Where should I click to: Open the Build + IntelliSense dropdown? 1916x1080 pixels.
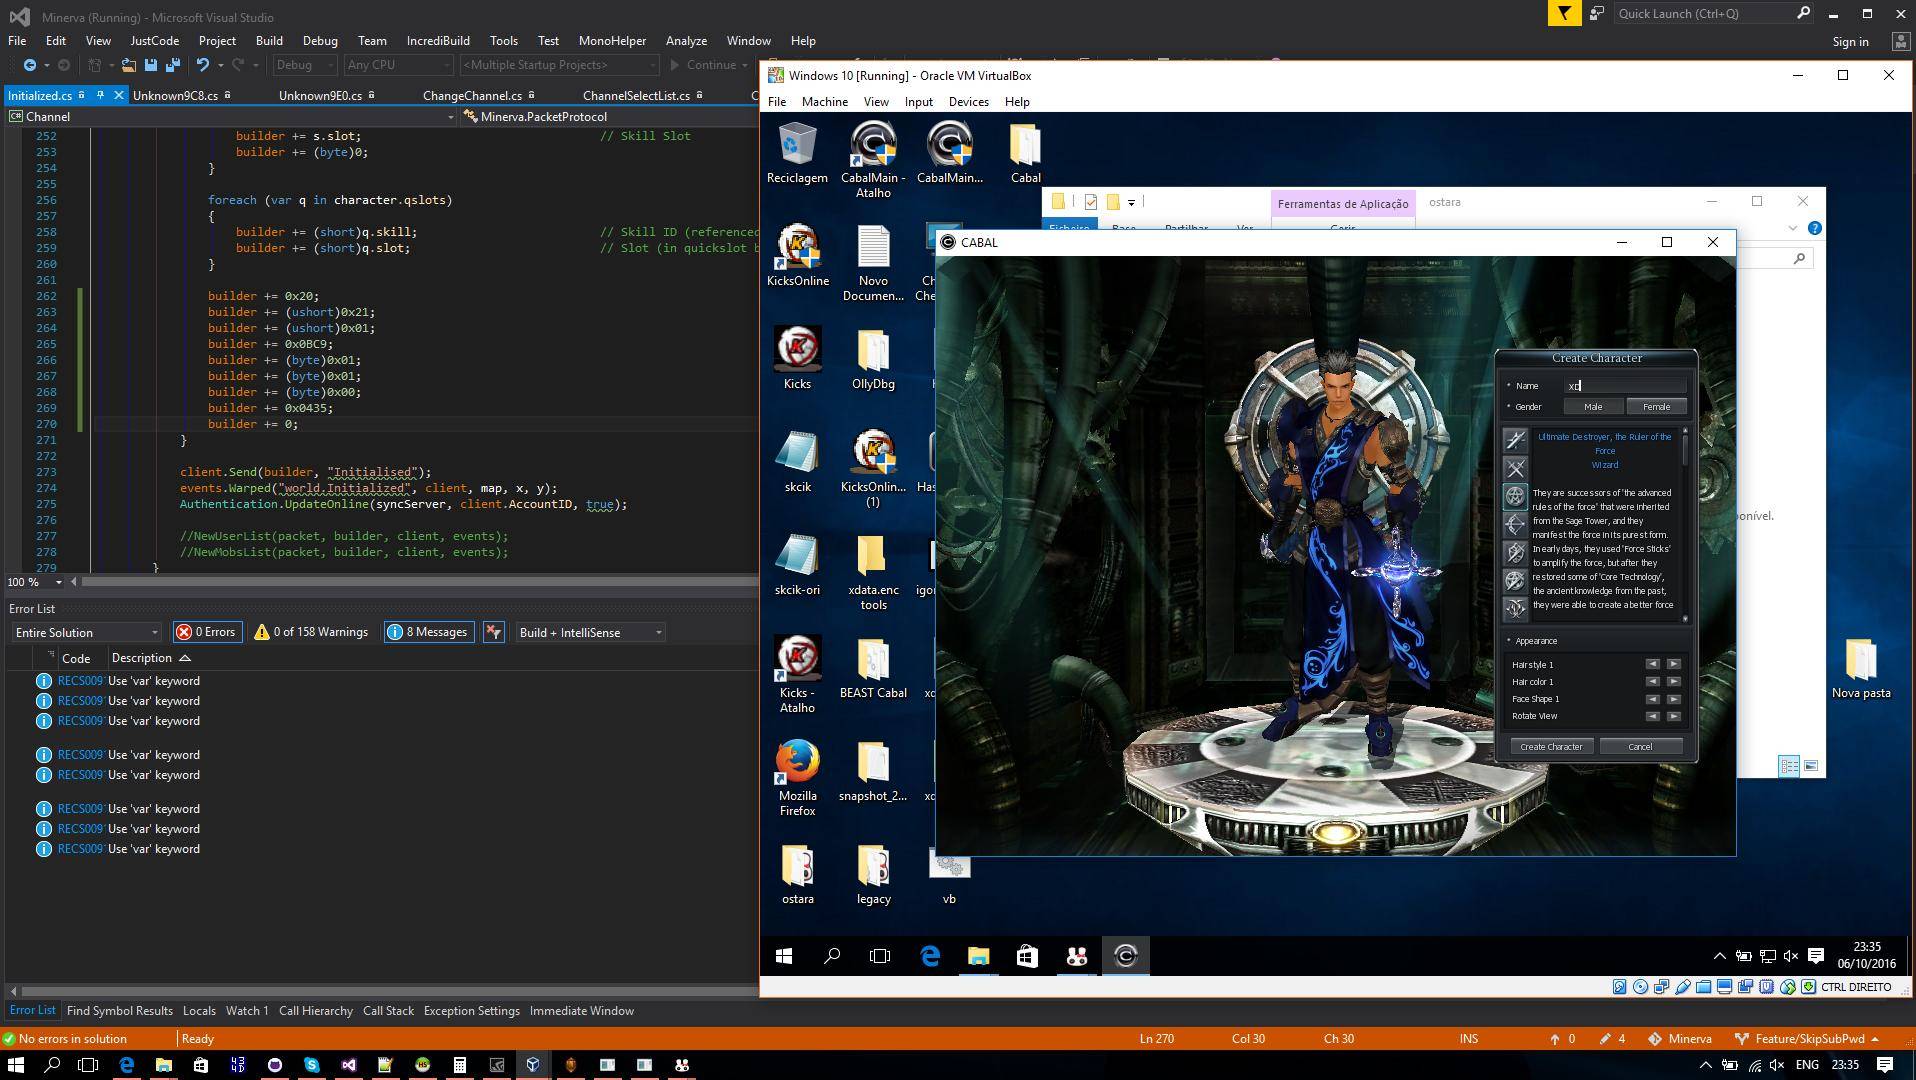coord(590,632)
